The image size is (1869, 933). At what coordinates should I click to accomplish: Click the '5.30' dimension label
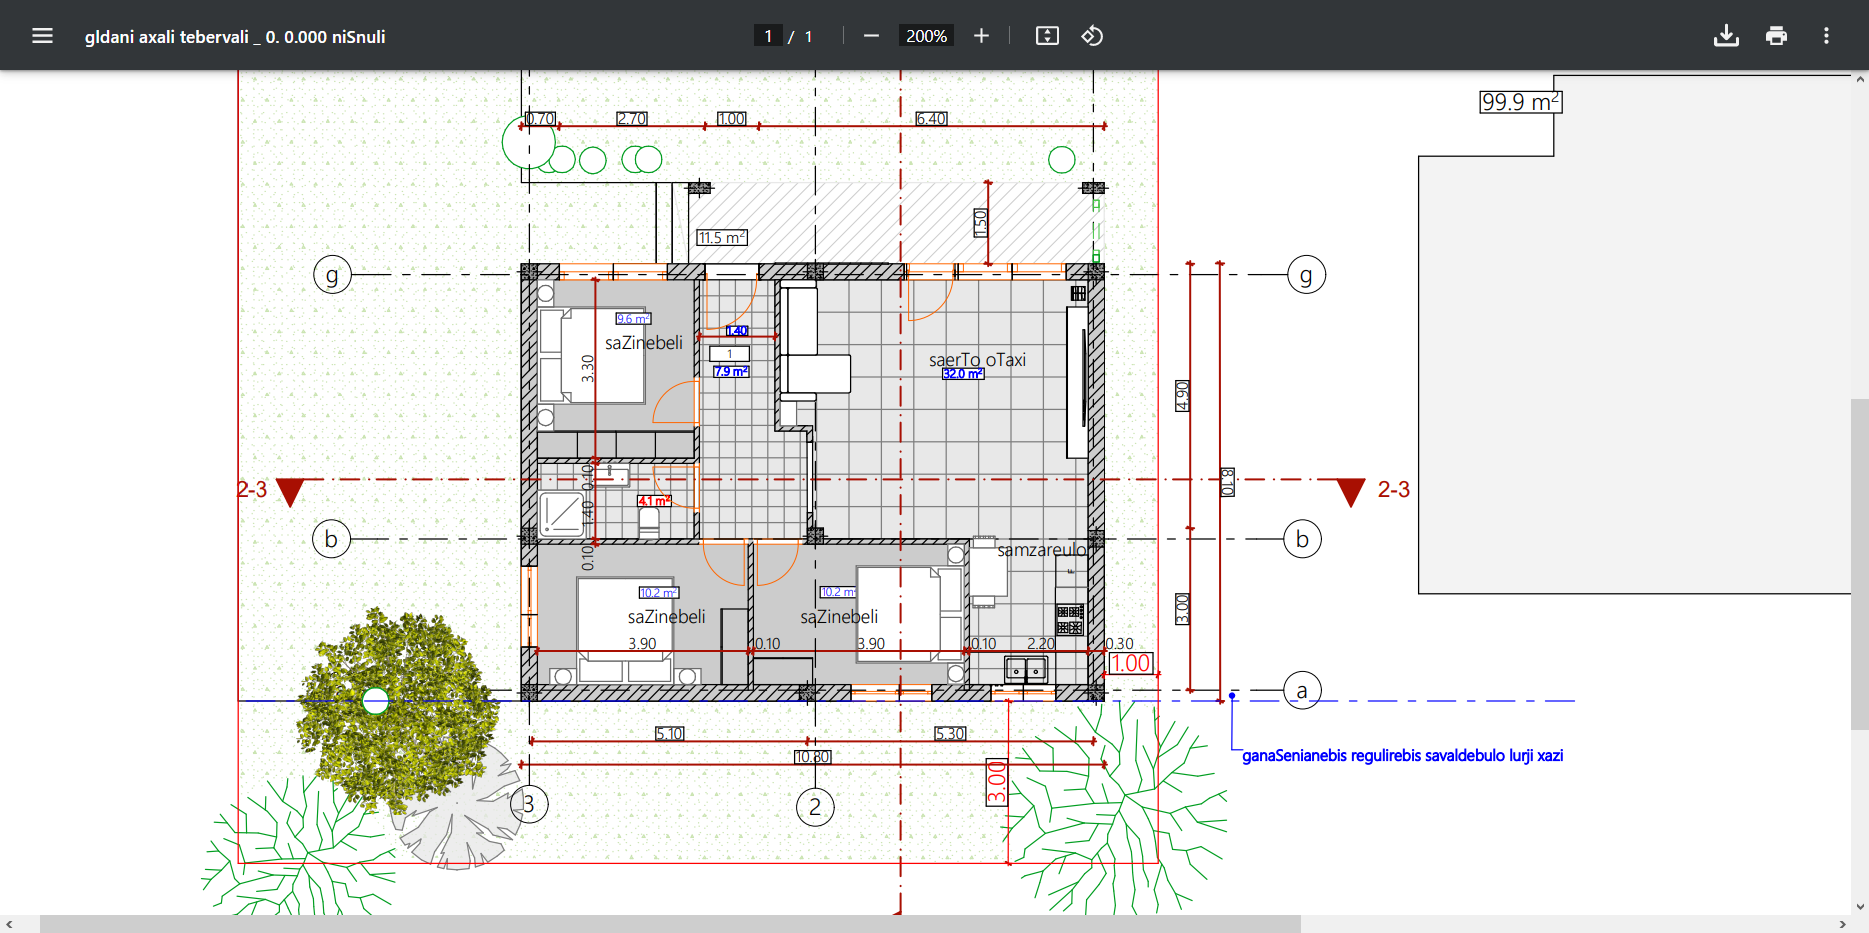coord(950,734)
